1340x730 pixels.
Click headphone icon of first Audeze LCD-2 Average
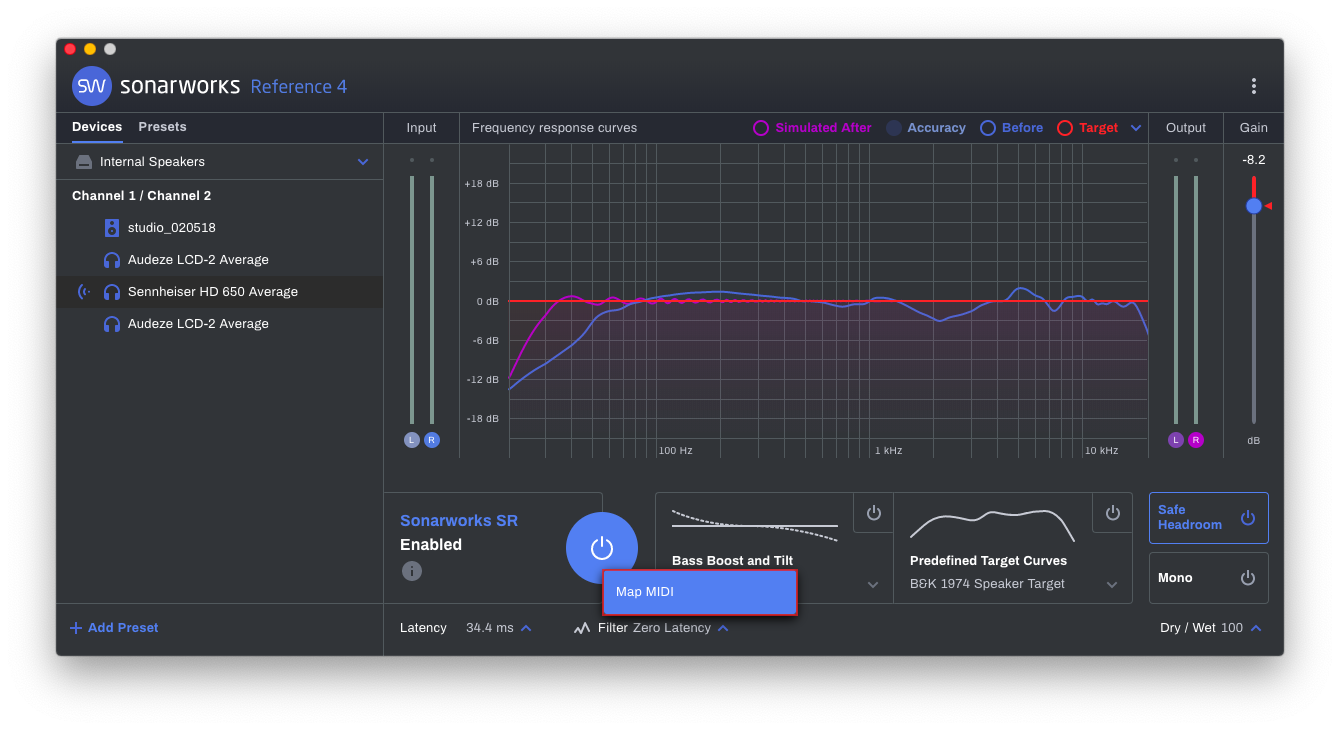click(x=112, y=260)
